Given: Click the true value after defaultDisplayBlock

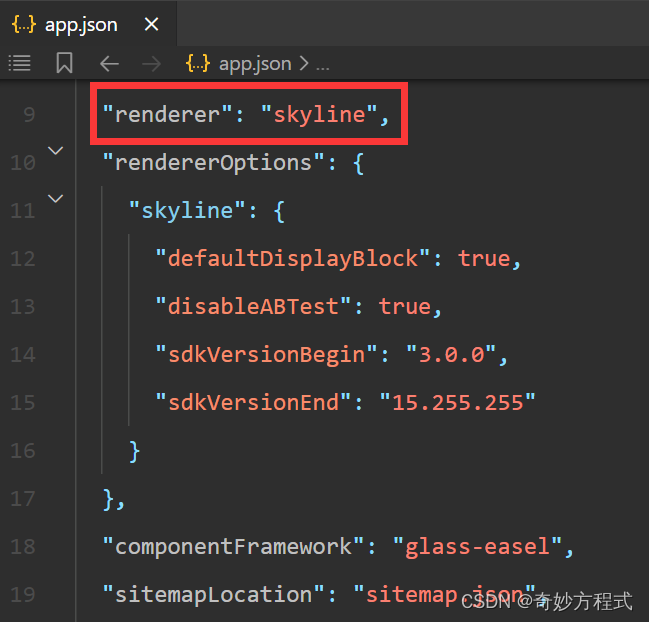Looking at the screenshot, I should coord(484,259).
